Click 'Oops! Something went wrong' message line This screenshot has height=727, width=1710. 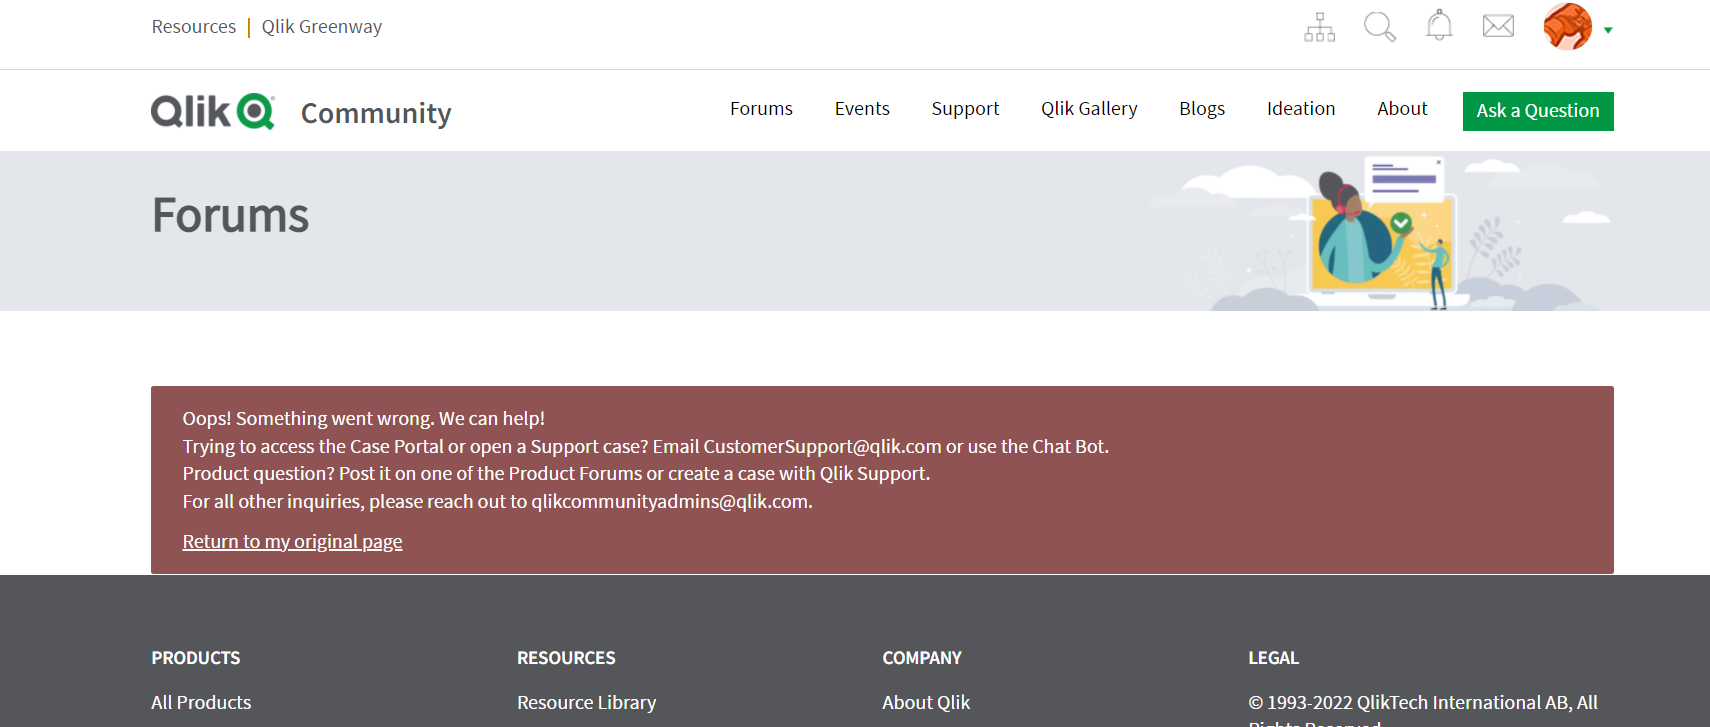pyautogui.click(x=363, y=418)
